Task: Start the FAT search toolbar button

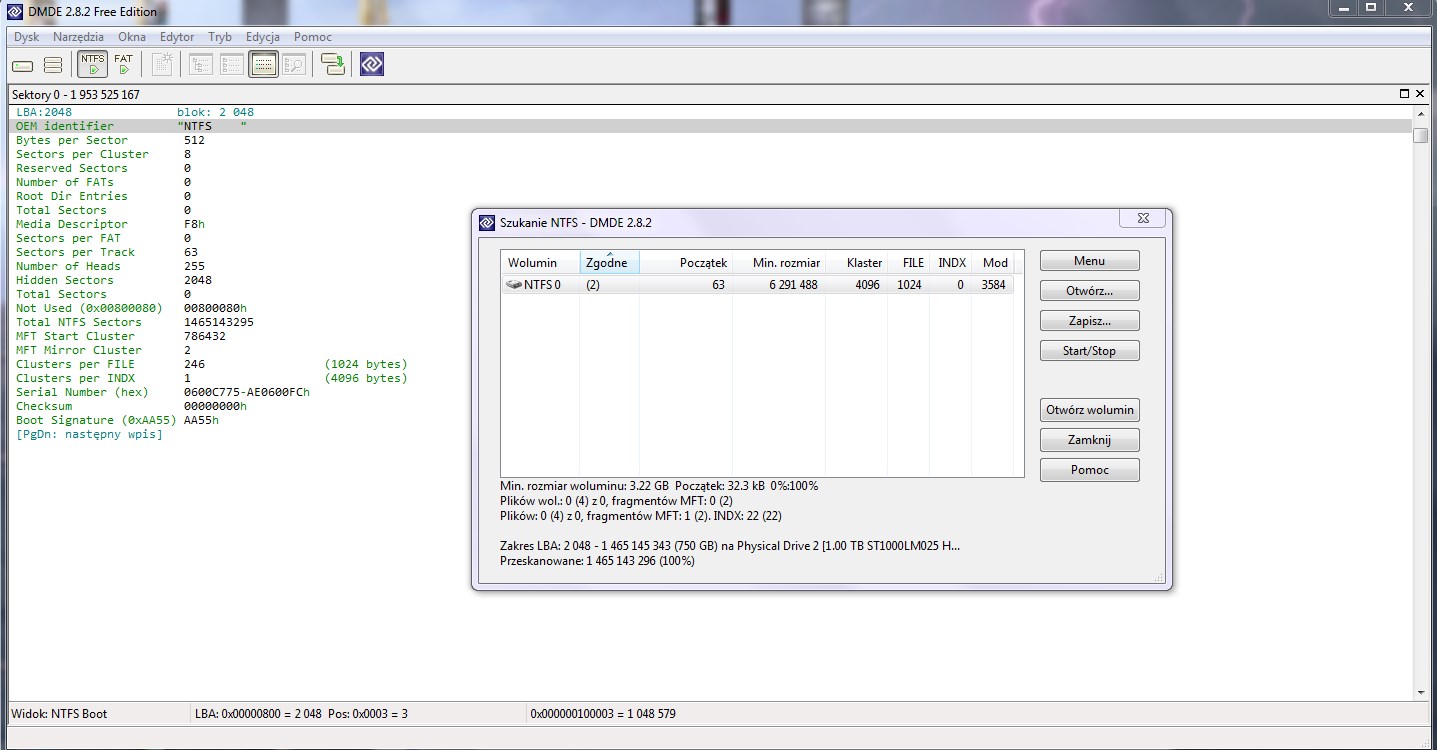Action: click(x=123, y=65)
